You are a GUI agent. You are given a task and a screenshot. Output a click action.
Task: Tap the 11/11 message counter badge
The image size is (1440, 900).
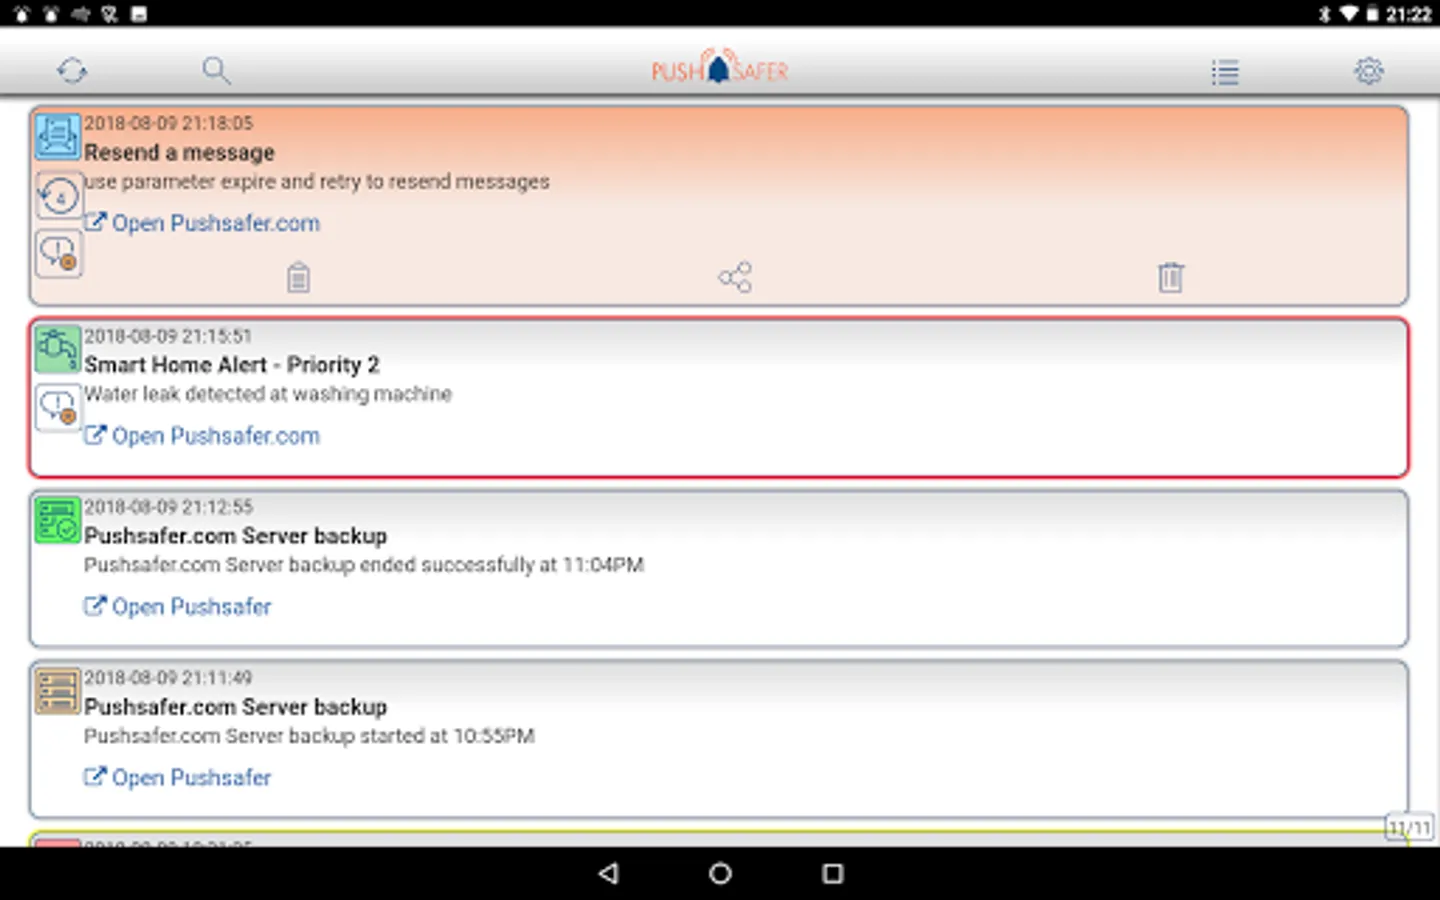tap(1409, 827)
